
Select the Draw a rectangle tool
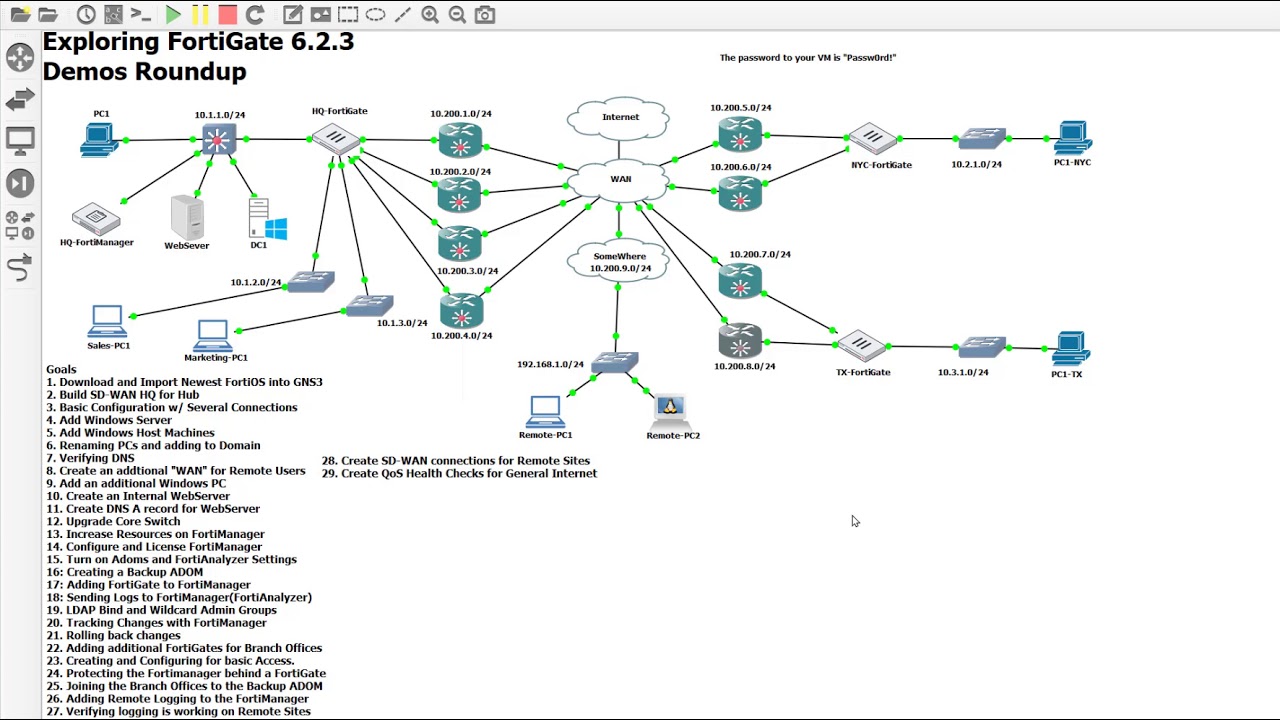[x=348, y=15]
